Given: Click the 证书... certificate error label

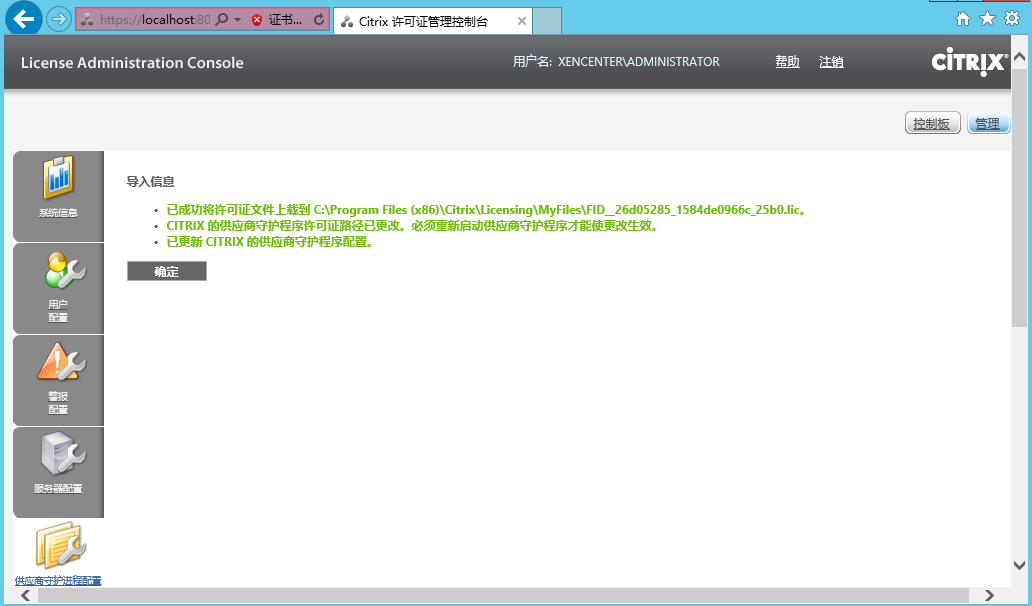Looking at the screenshot, I should [x=286, y=20].
